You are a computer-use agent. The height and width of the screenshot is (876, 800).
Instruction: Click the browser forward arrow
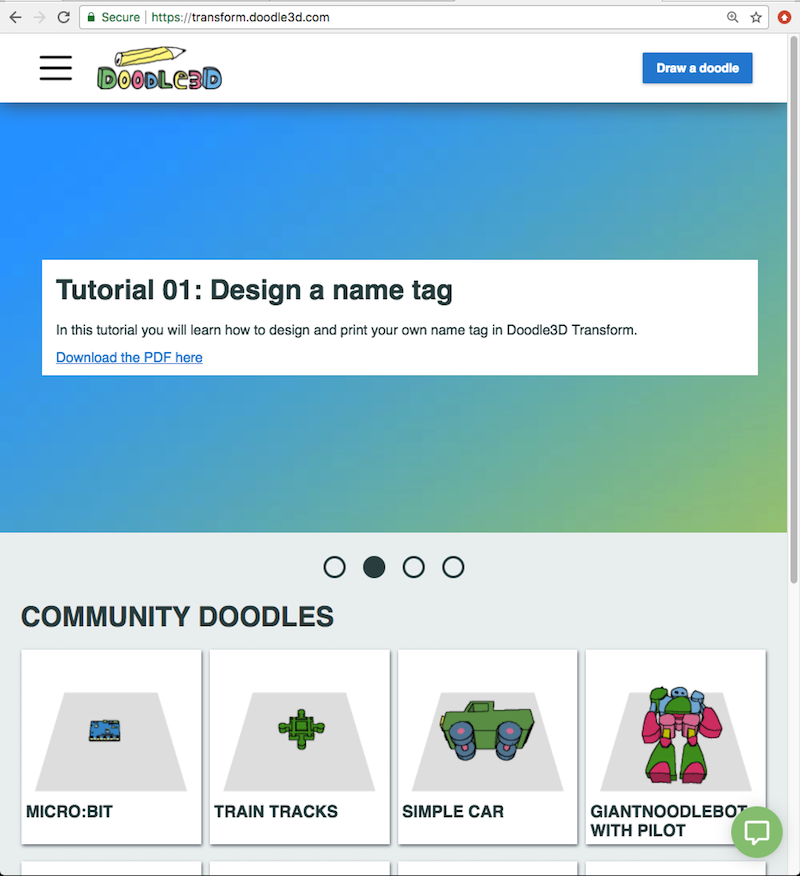tap(40, 17)
